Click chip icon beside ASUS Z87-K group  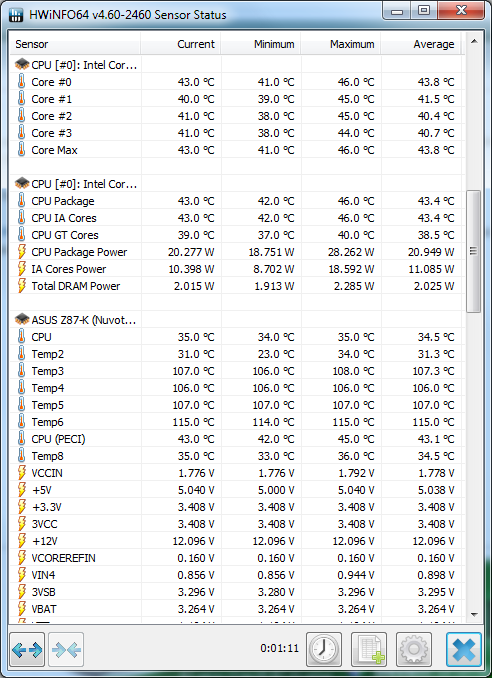coord(22,320)
